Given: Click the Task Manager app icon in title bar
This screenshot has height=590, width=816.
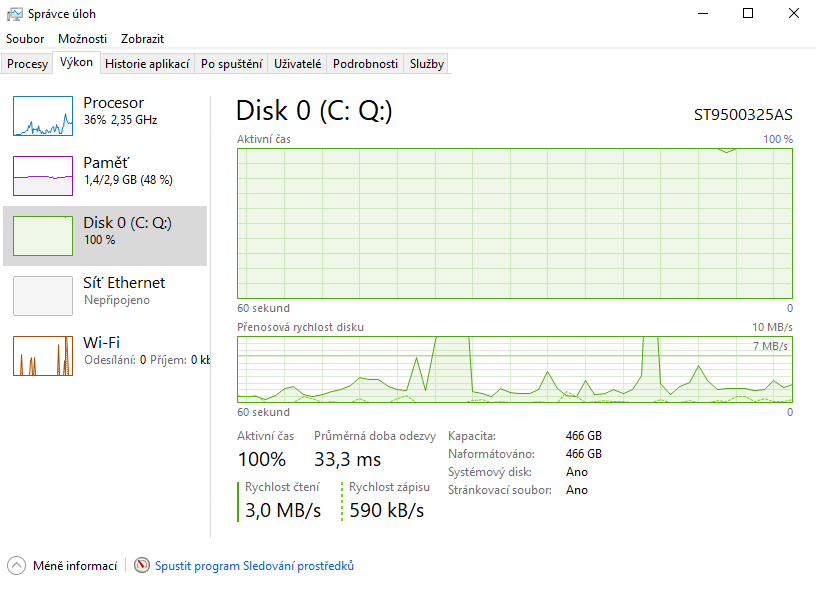Looking at the screenshot, I should pyautogui.click(x=13, y=14).
